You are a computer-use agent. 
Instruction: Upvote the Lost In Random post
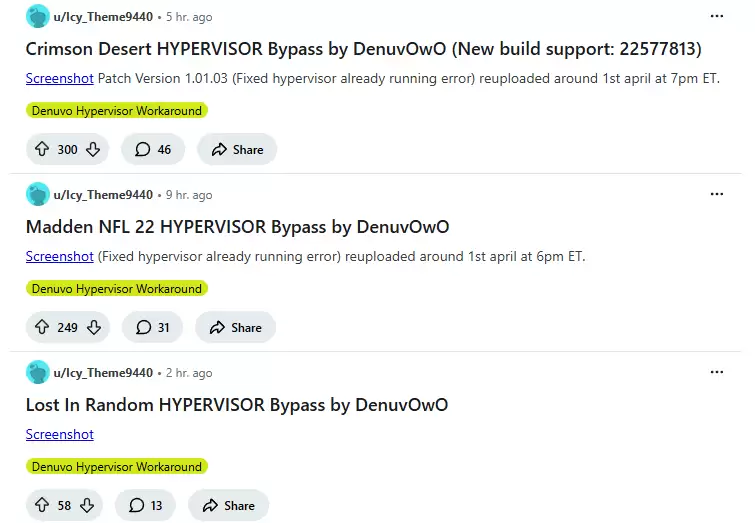tap(42, 505)
